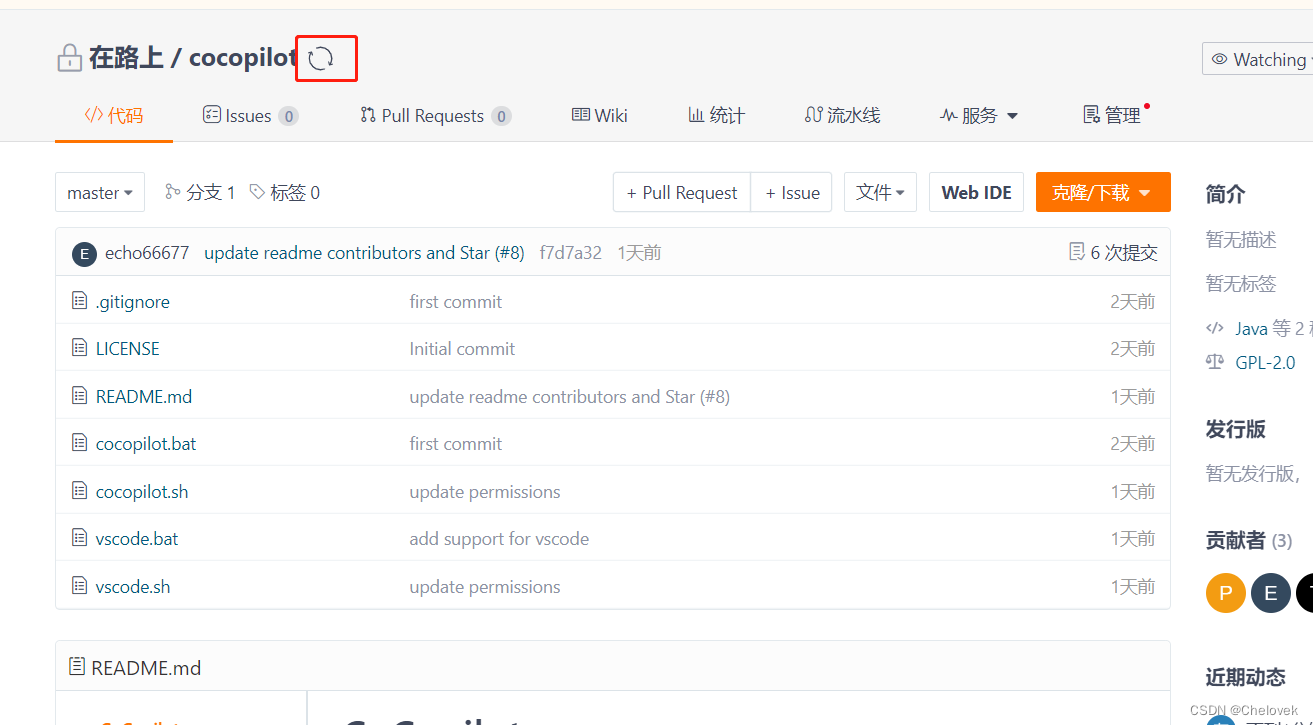Viewport: 1313px width, 725px height.
Task: Click the 在路上 owner name link
Action: (126, 58)
